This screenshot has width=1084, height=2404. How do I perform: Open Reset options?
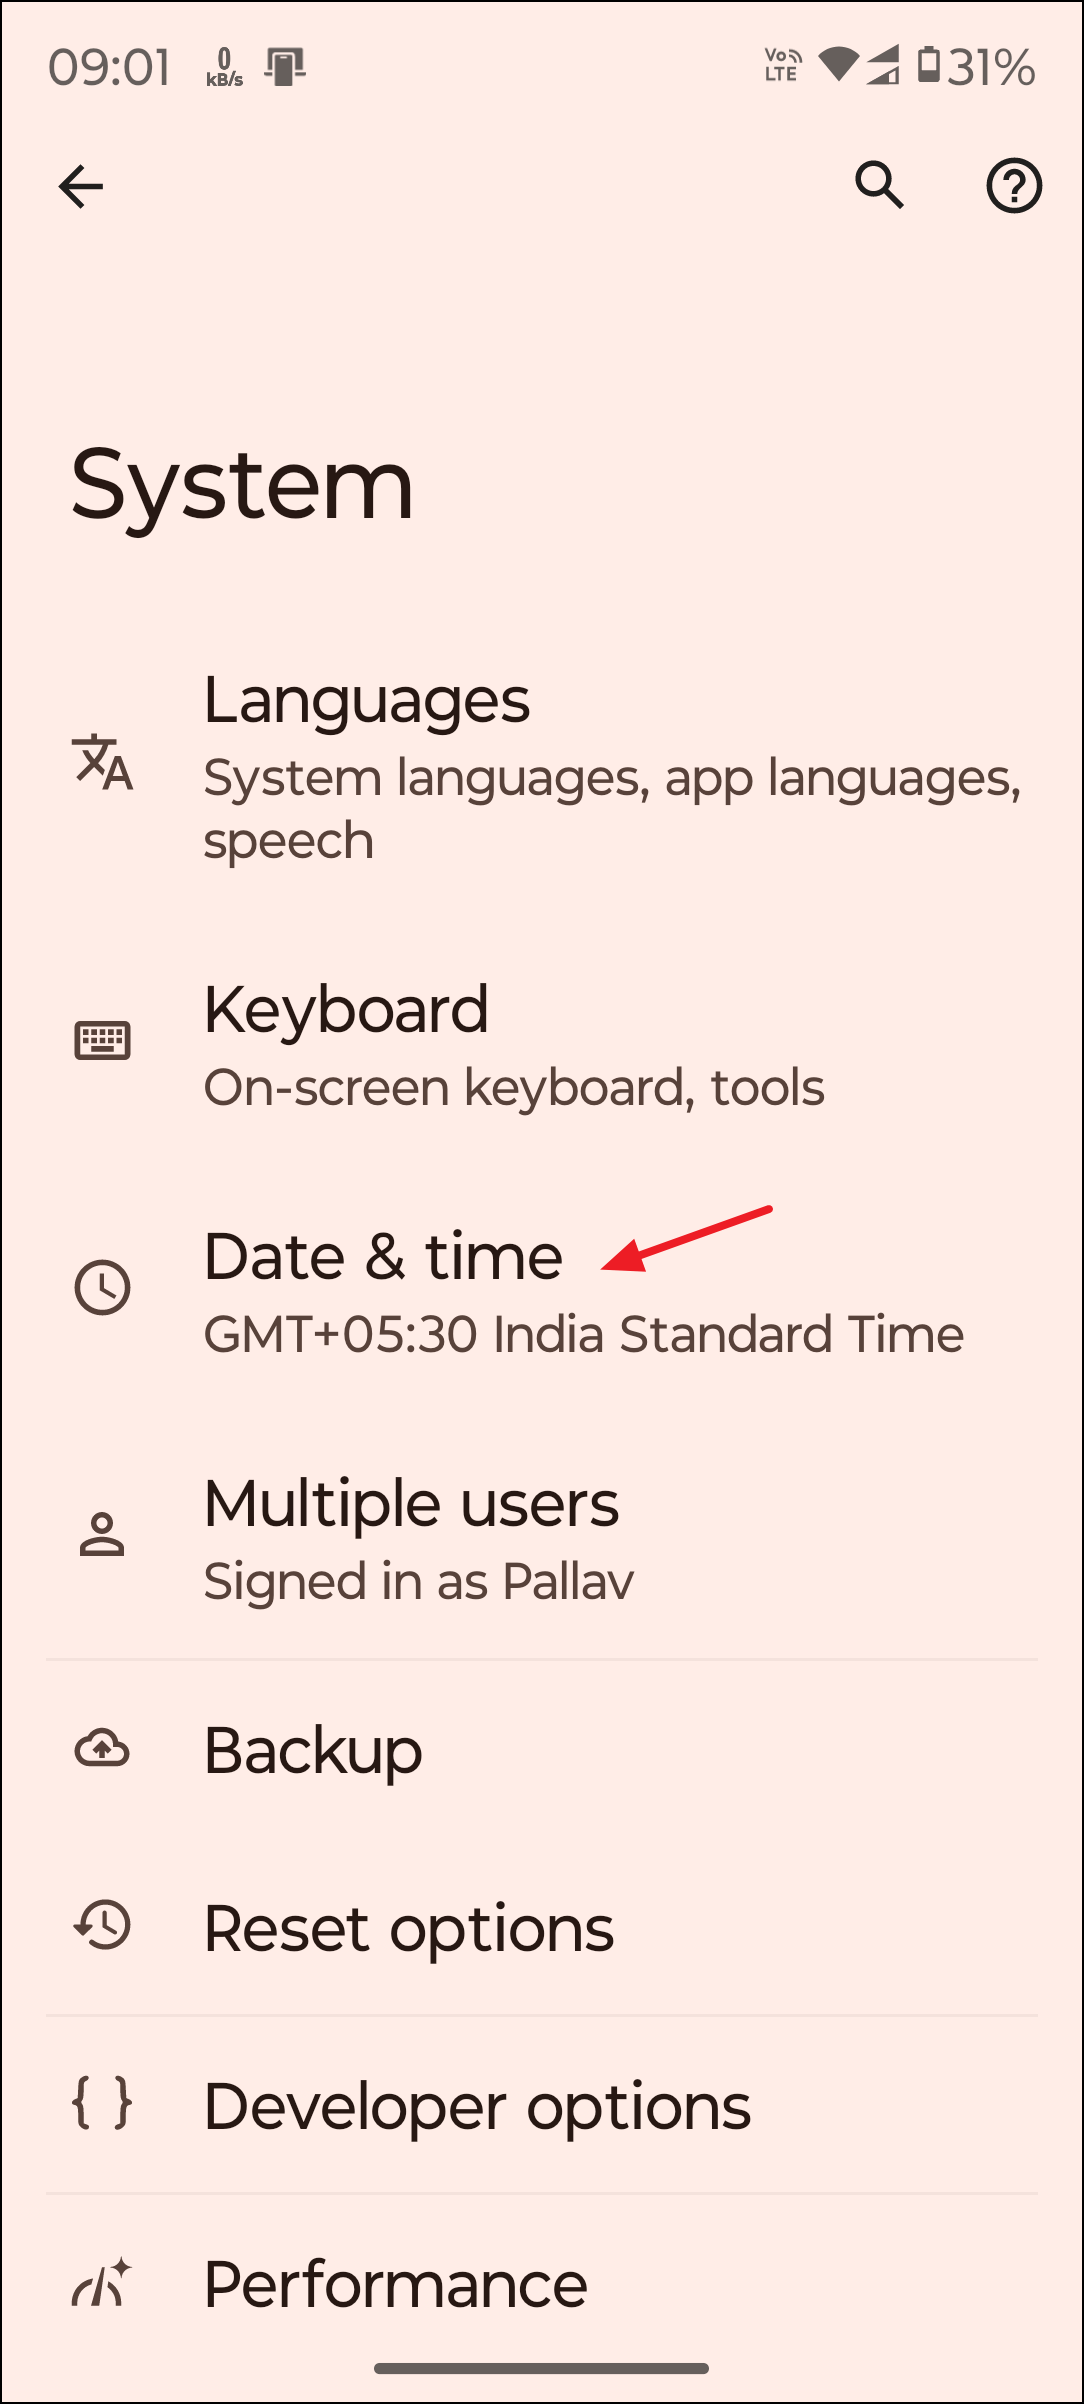coord(408,1927)
